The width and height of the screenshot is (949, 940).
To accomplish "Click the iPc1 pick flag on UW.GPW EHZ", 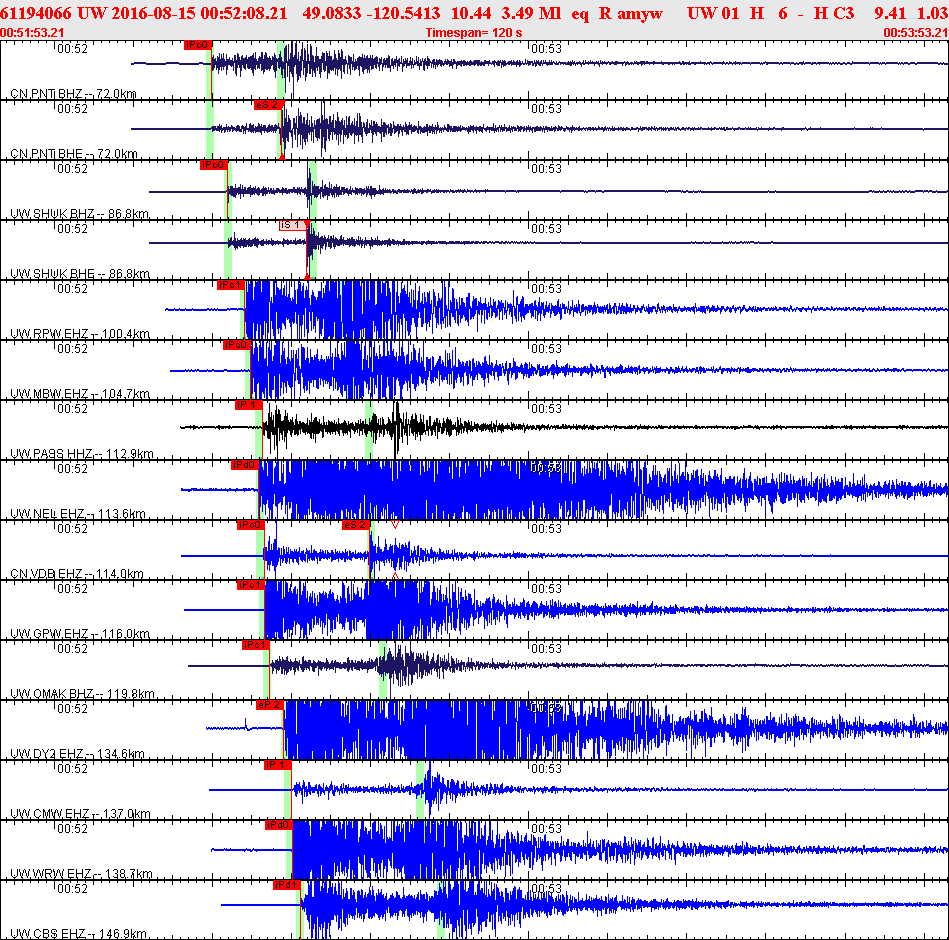I will [251, 585].
